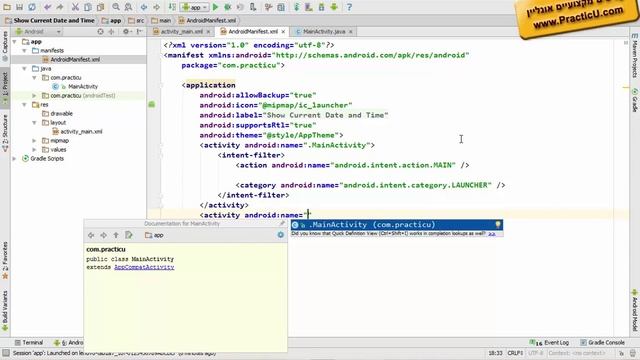
Task: Open the AVD Manager icon
Action: [309, 7]
